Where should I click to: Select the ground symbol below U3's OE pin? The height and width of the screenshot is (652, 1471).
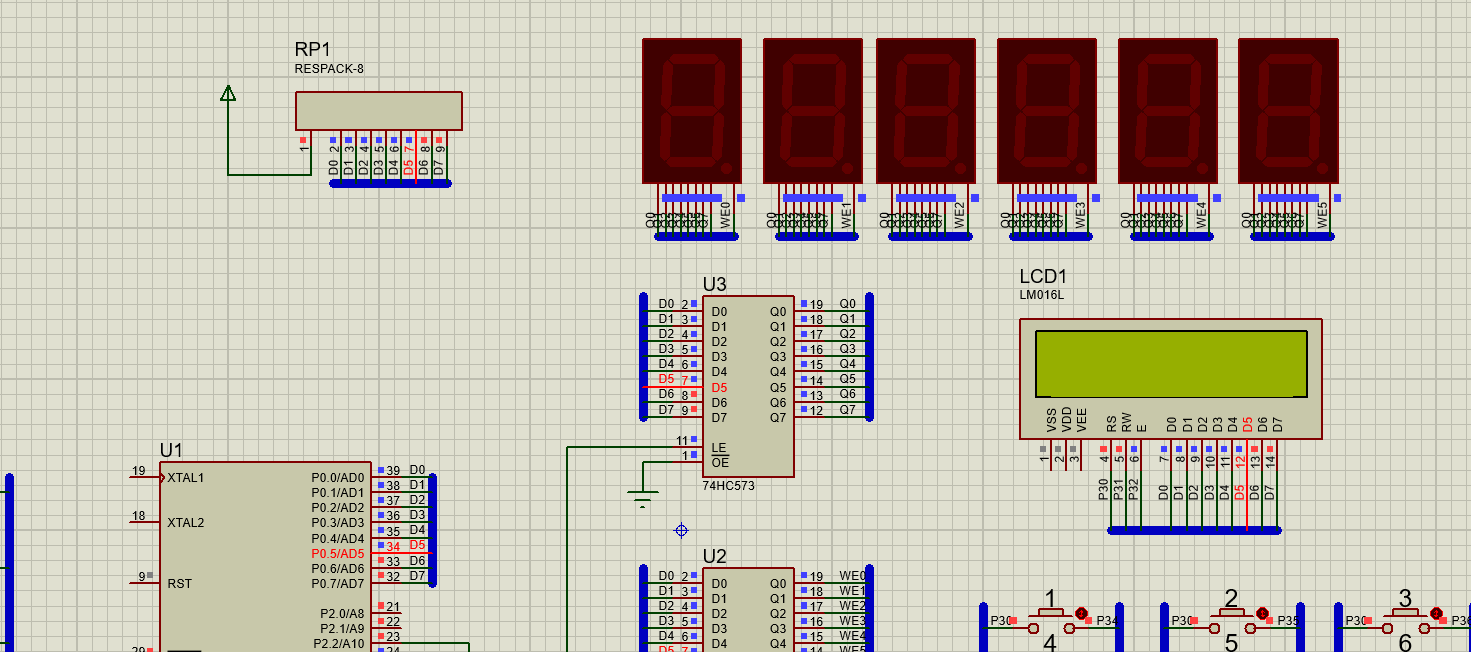(643, 499)
